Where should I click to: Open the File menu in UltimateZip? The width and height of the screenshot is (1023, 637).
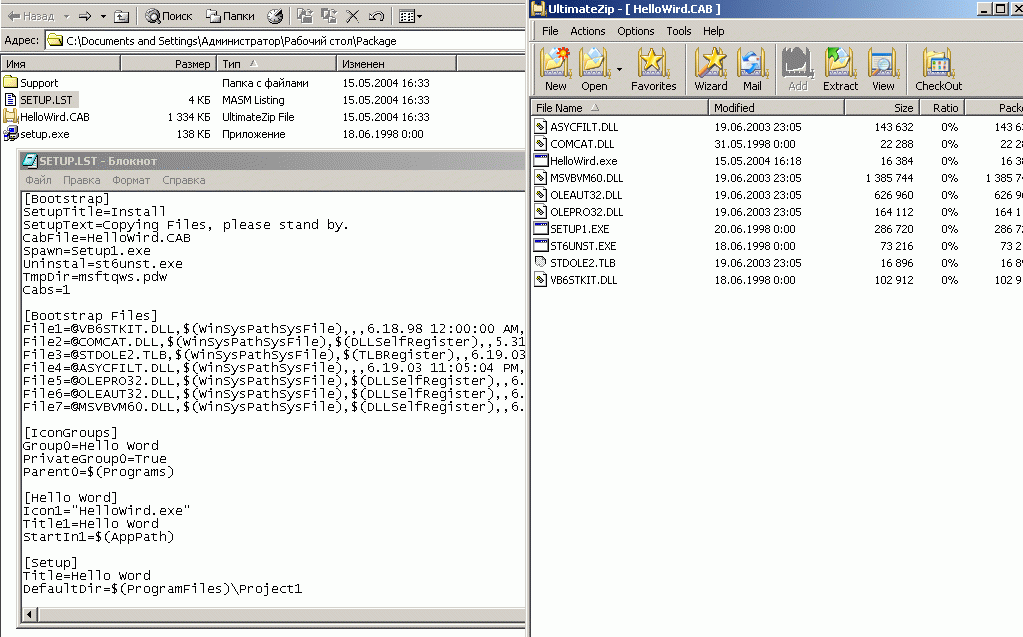pyautogui.click(x=550, y=31)
